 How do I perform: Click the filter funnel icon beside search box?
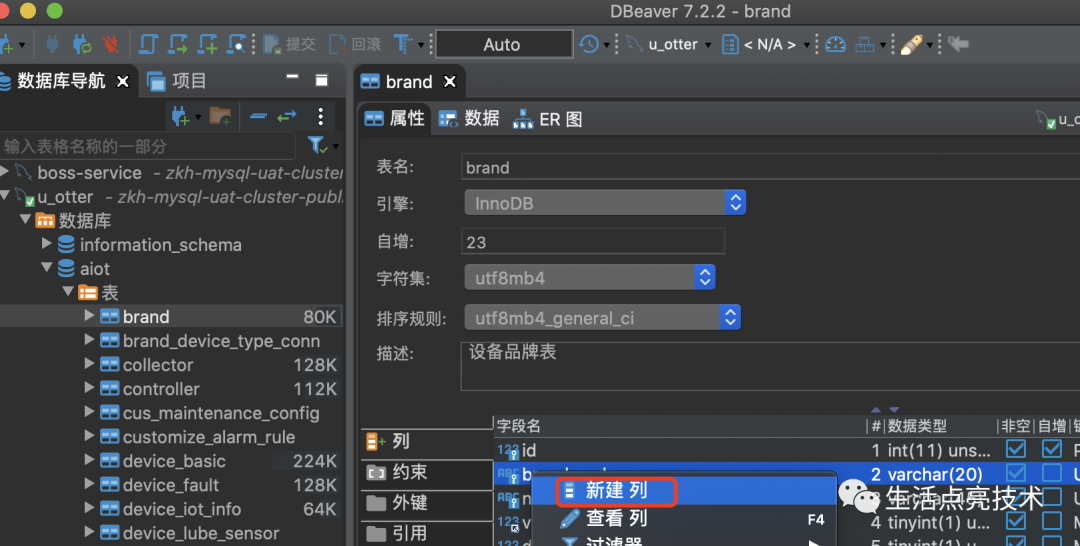pyautogui.click(x=316, y=145)
